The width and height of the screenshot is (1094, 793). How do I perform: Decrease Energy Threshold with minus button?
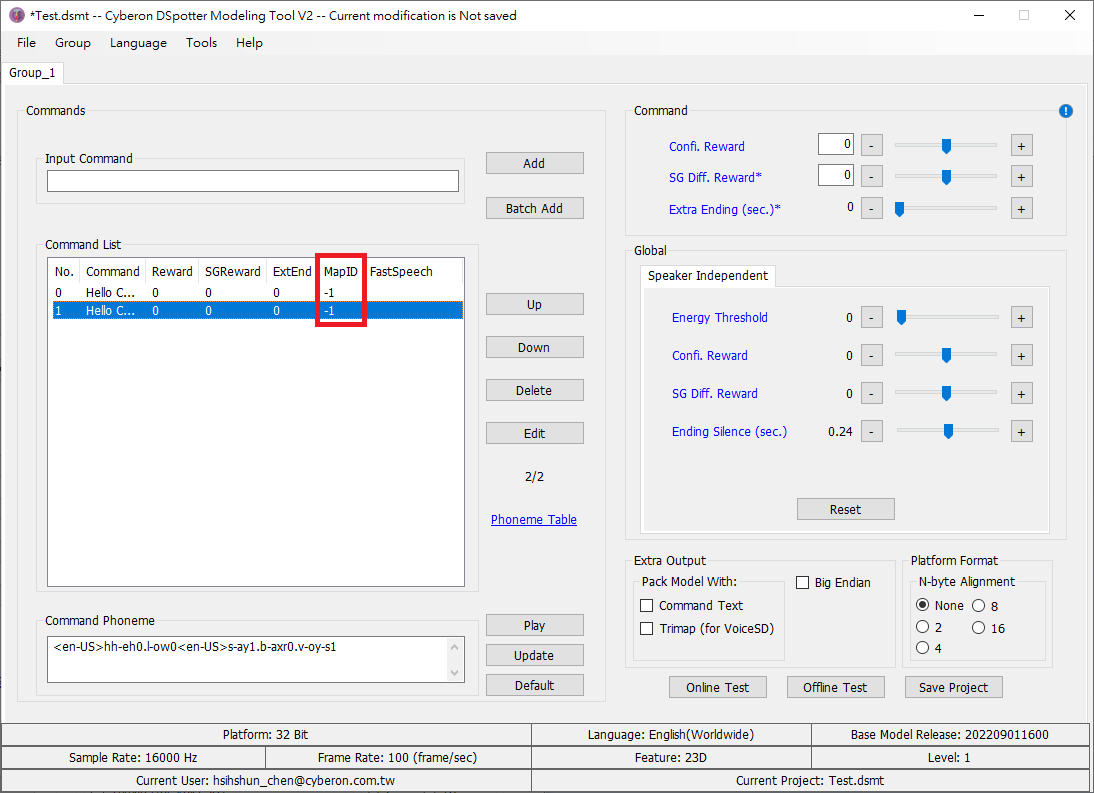point(871,318)
